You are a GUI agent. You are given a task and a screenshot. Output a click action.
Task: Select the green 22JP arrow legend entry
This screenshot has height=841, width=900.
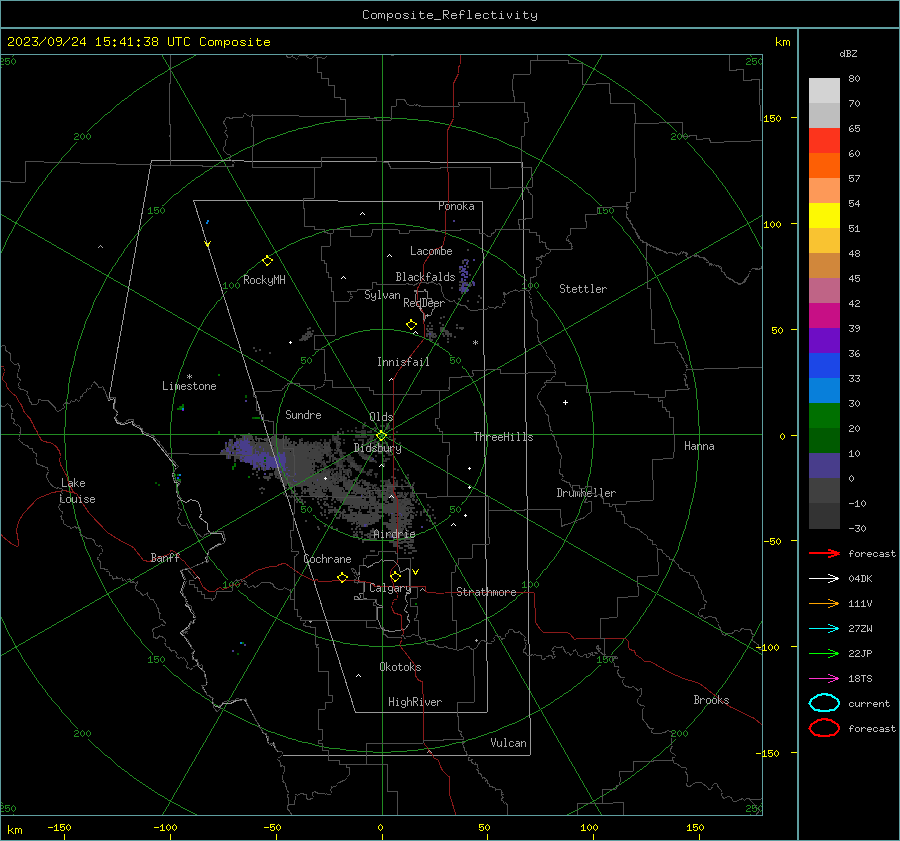pos(824,653)
